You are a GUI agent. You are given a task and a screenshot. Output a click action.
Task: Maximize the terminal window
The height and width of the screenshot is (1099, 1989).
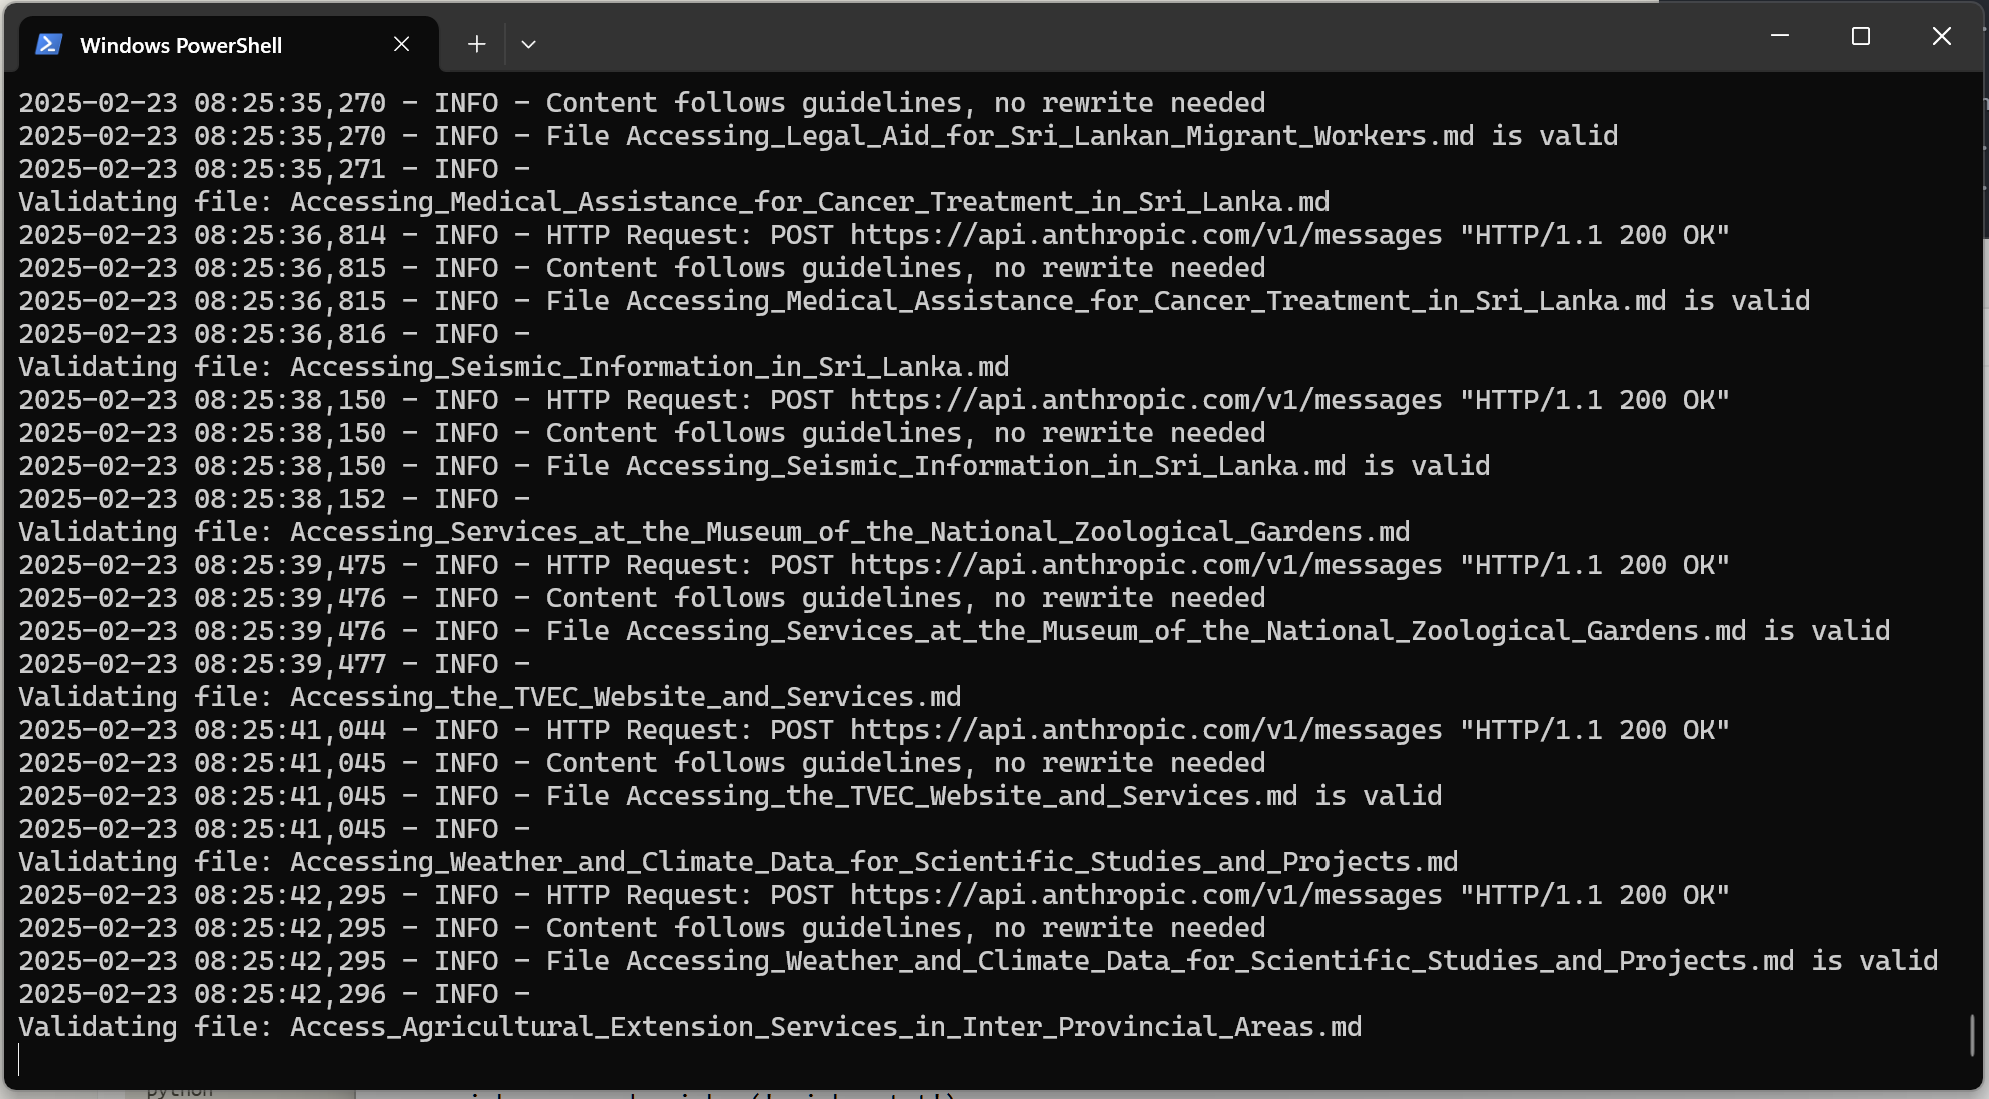1861,36
